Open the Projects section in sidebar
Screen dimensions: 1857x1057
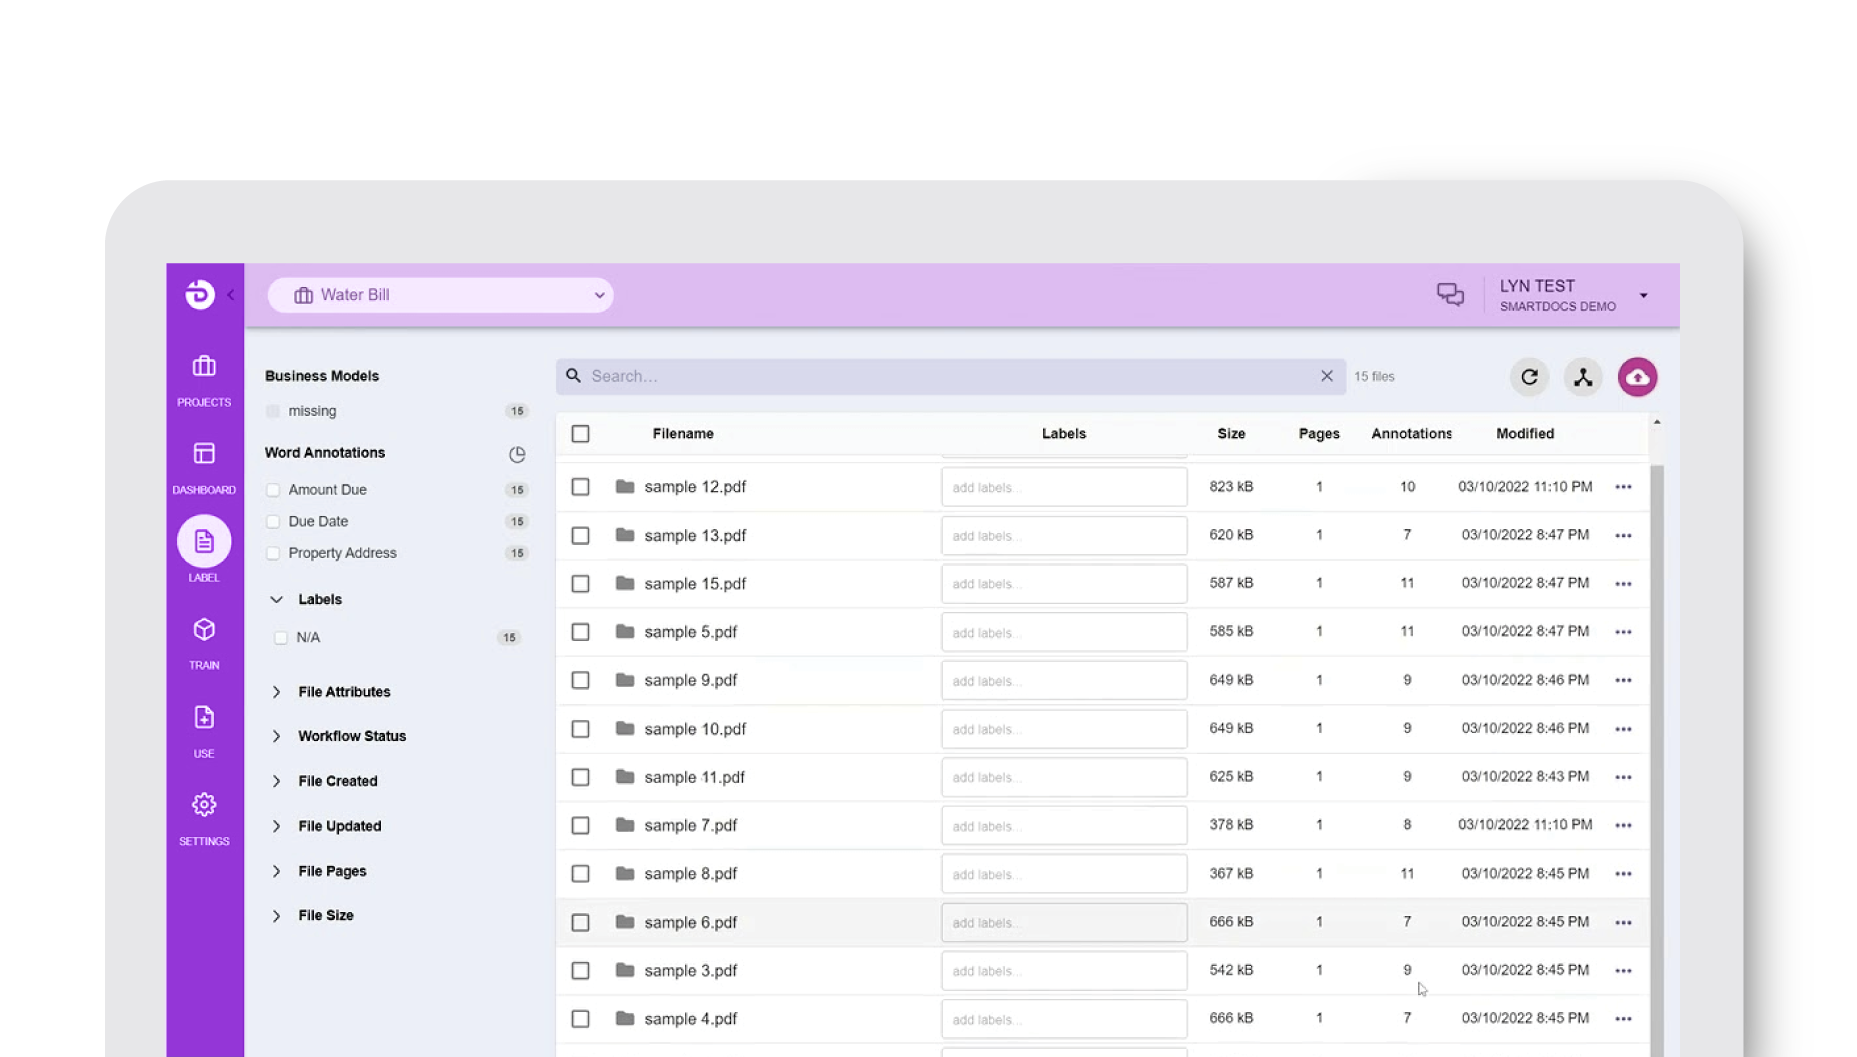click(x=204, y=379)
